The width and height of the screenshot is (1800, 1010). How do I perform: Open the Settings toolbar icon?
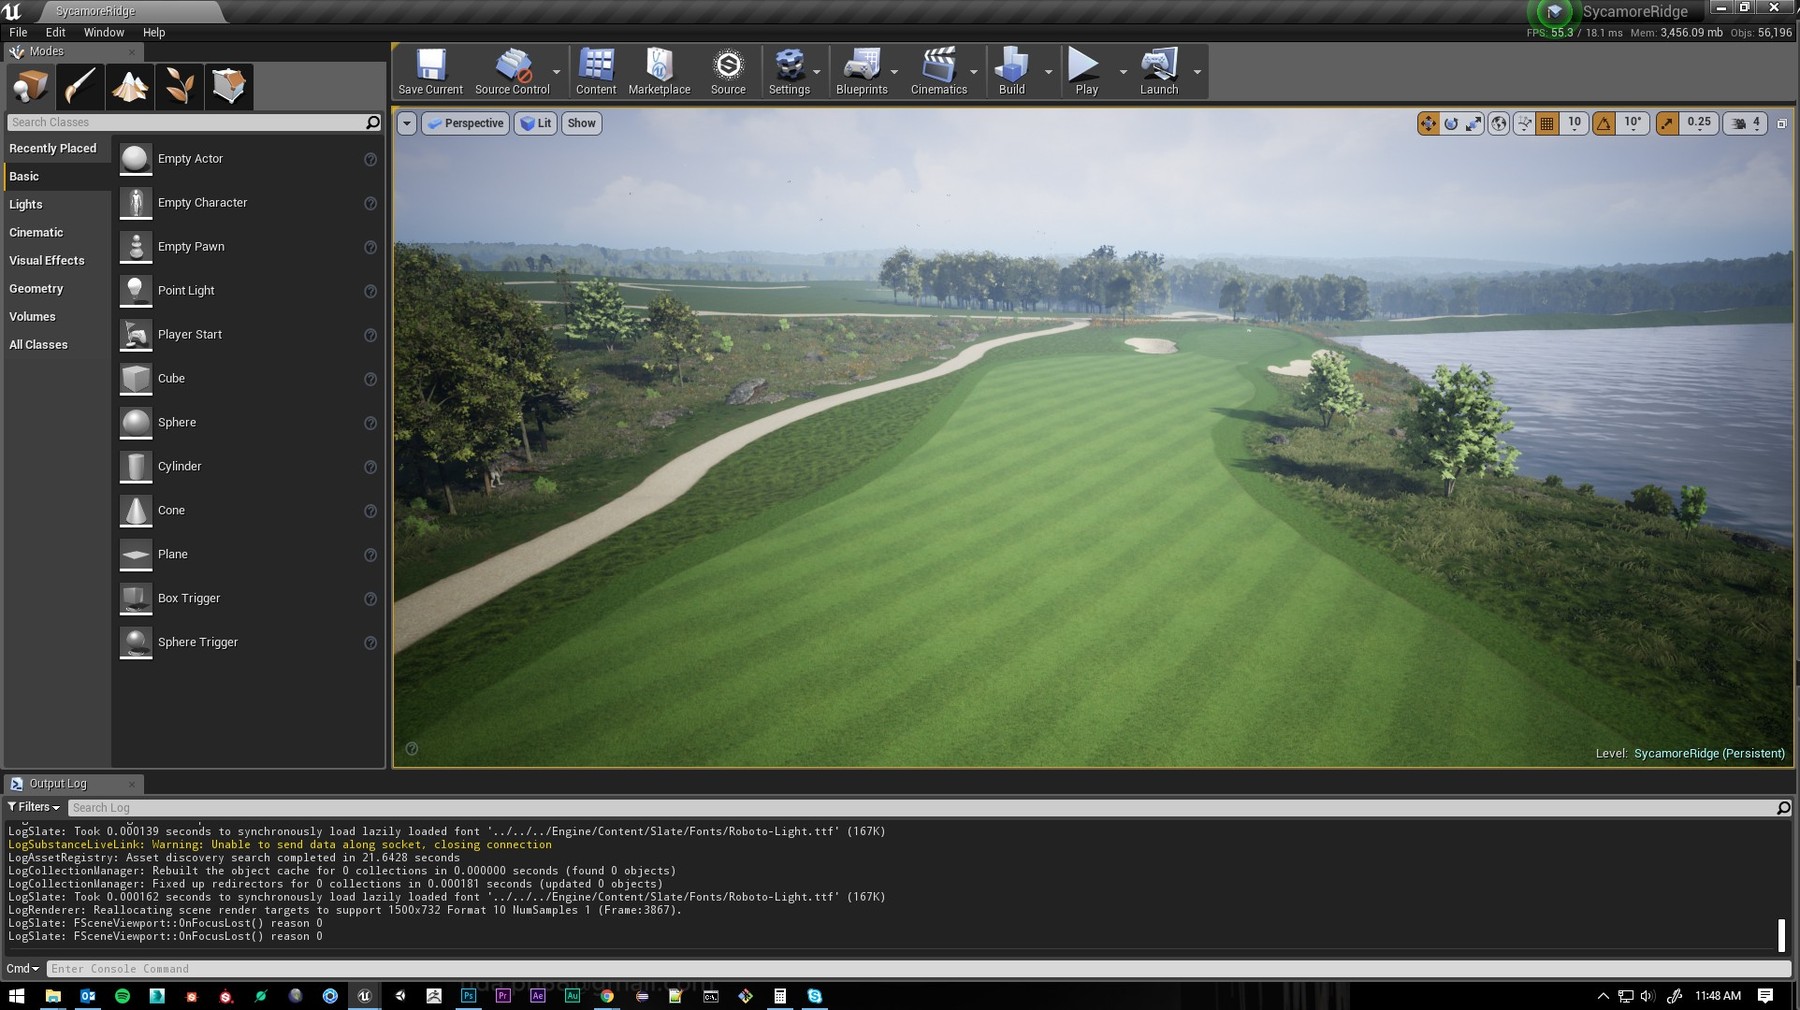[x=789, y=72]
